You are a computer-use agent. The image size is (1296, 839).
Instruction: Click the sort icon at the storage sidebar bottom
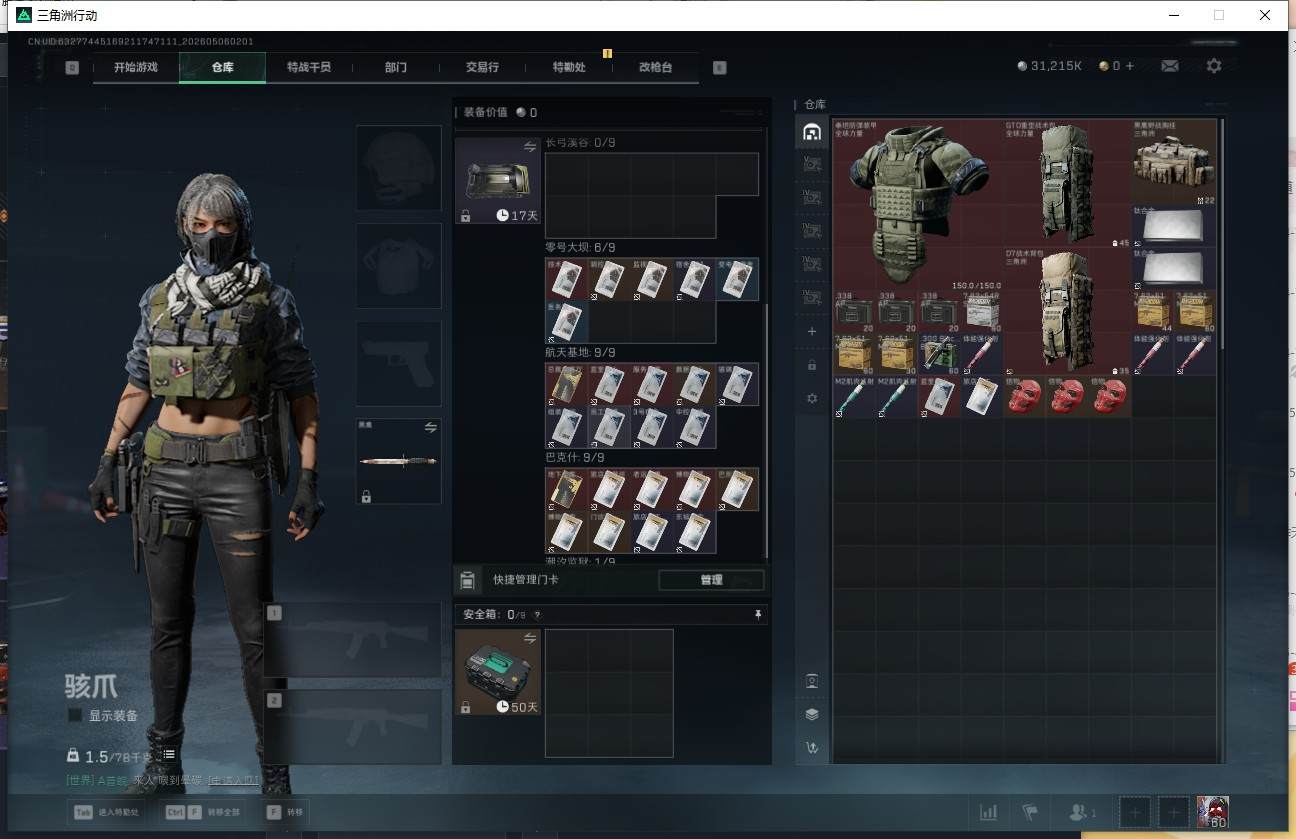(x=812, y=747)
